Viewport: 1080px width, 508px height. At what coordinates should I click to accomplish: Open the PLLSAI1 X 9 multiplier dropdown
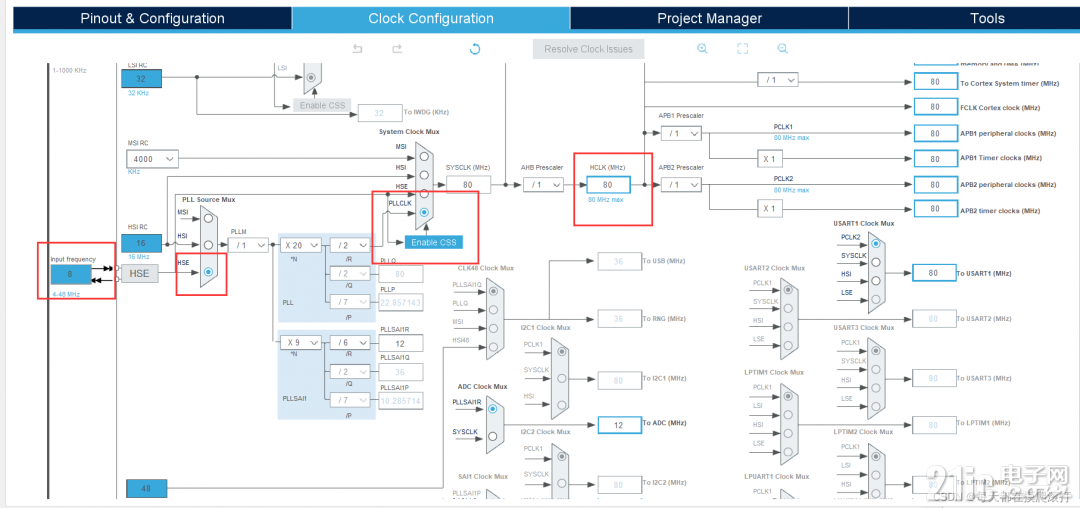301,342
